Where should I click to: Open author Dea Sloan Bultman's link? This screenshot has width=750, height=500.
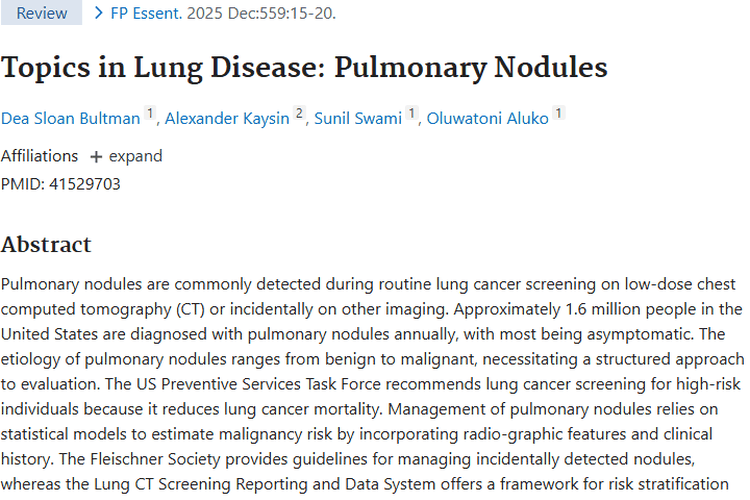(x=71, y=118)
